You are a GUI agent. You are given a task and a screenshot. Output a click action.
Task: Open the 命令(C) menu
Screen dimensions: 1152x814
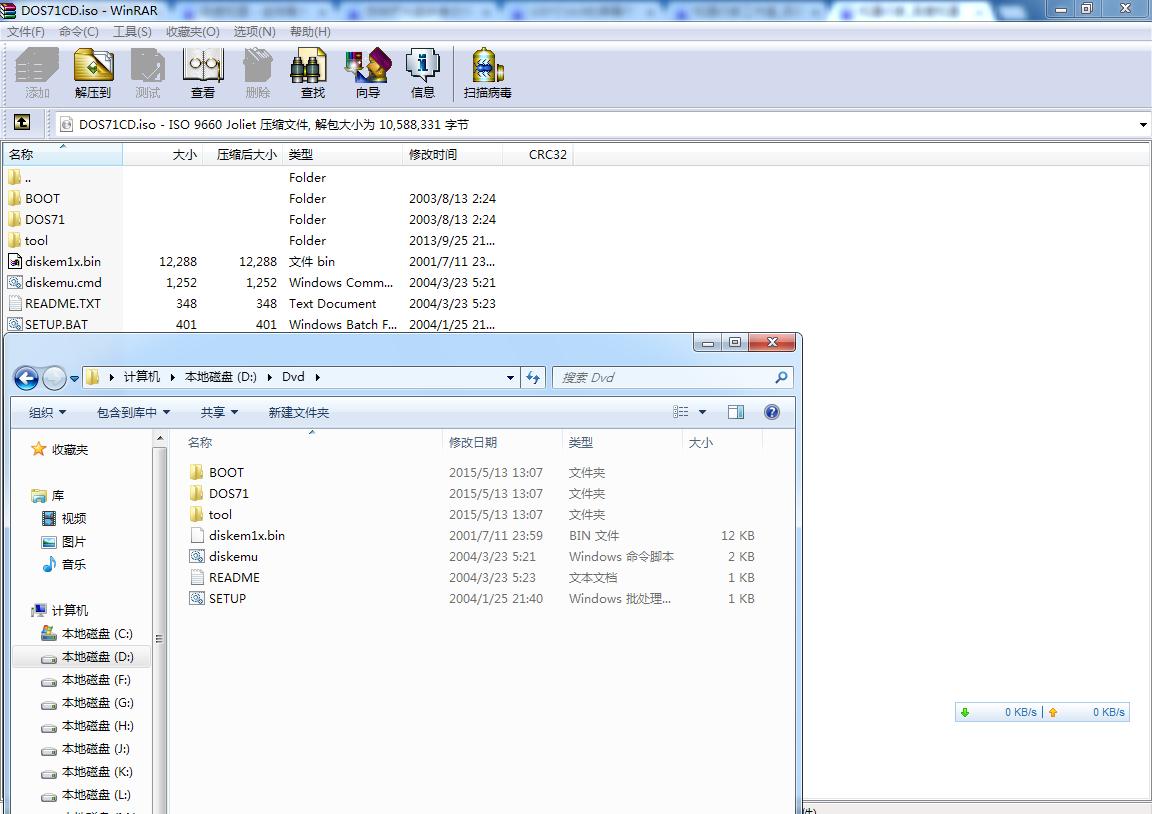click(79, 32)
